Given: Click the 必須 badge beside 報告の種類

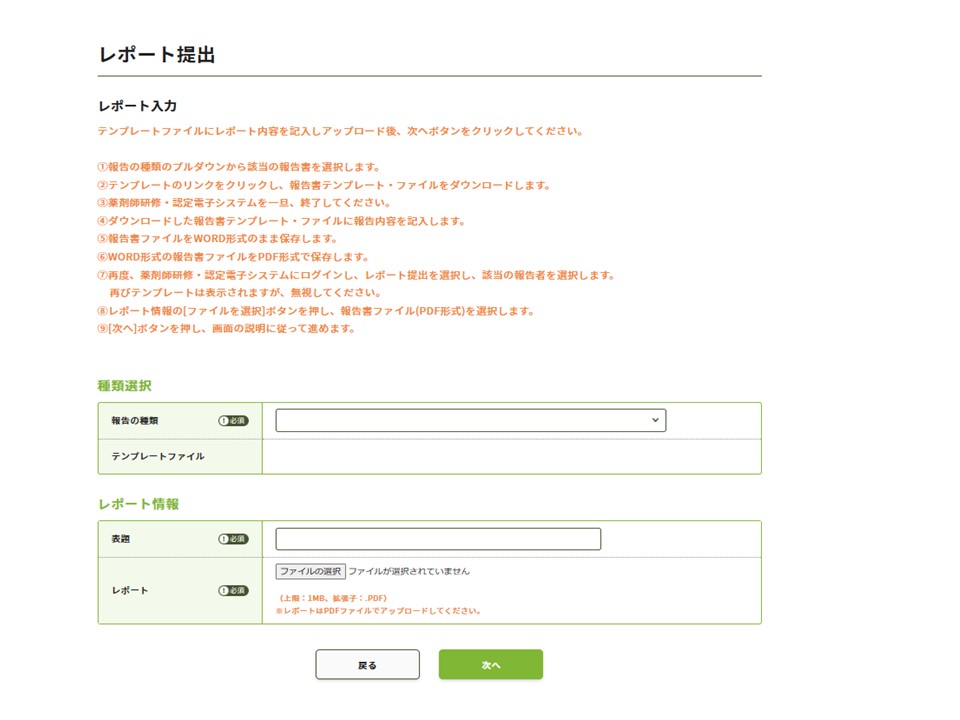Looking at the screenshot, I should (233, 421).
